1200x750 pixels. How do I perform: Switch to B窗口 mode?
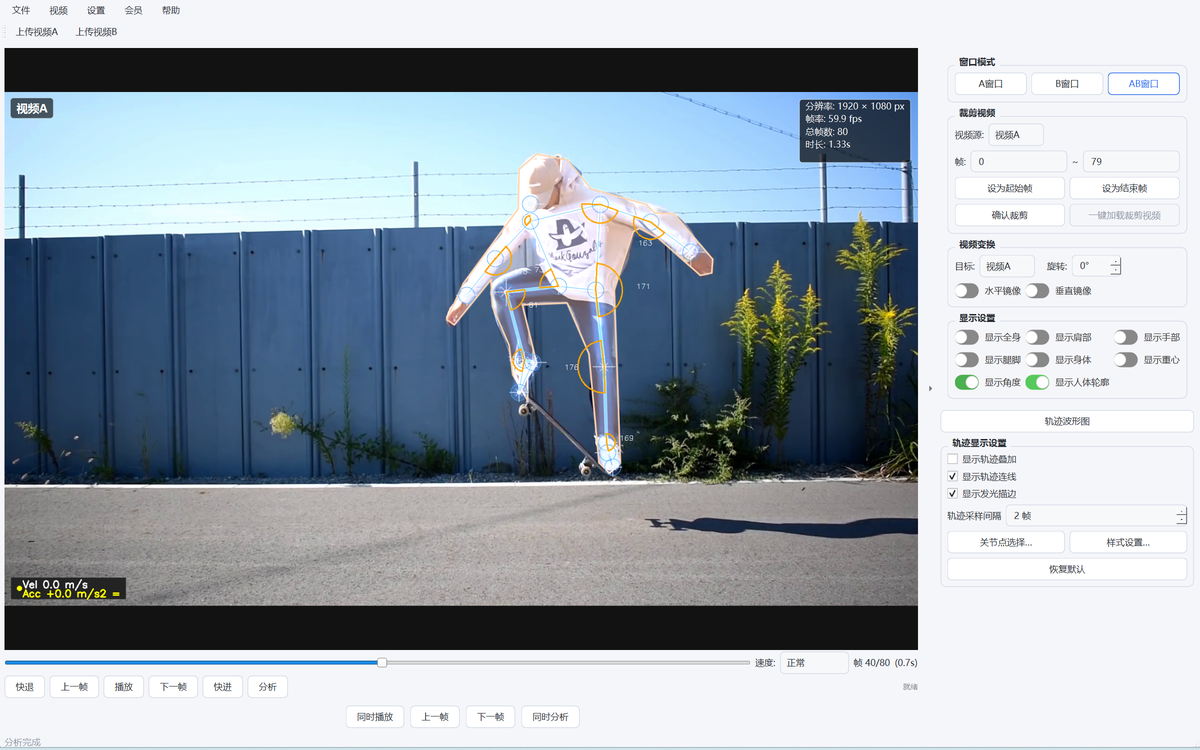coord(1067,84)
